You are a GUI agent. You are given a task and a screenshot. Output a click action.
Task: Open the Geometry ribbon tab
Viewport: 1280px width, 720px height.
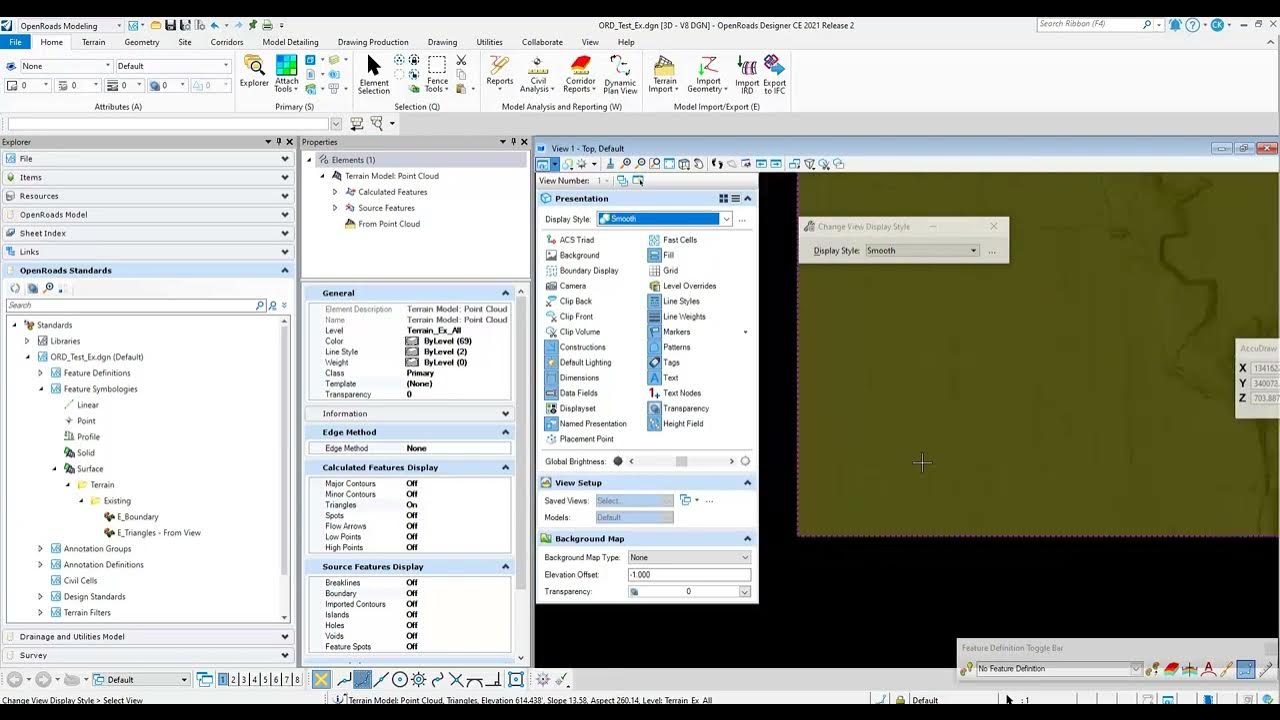pos(142,42)
